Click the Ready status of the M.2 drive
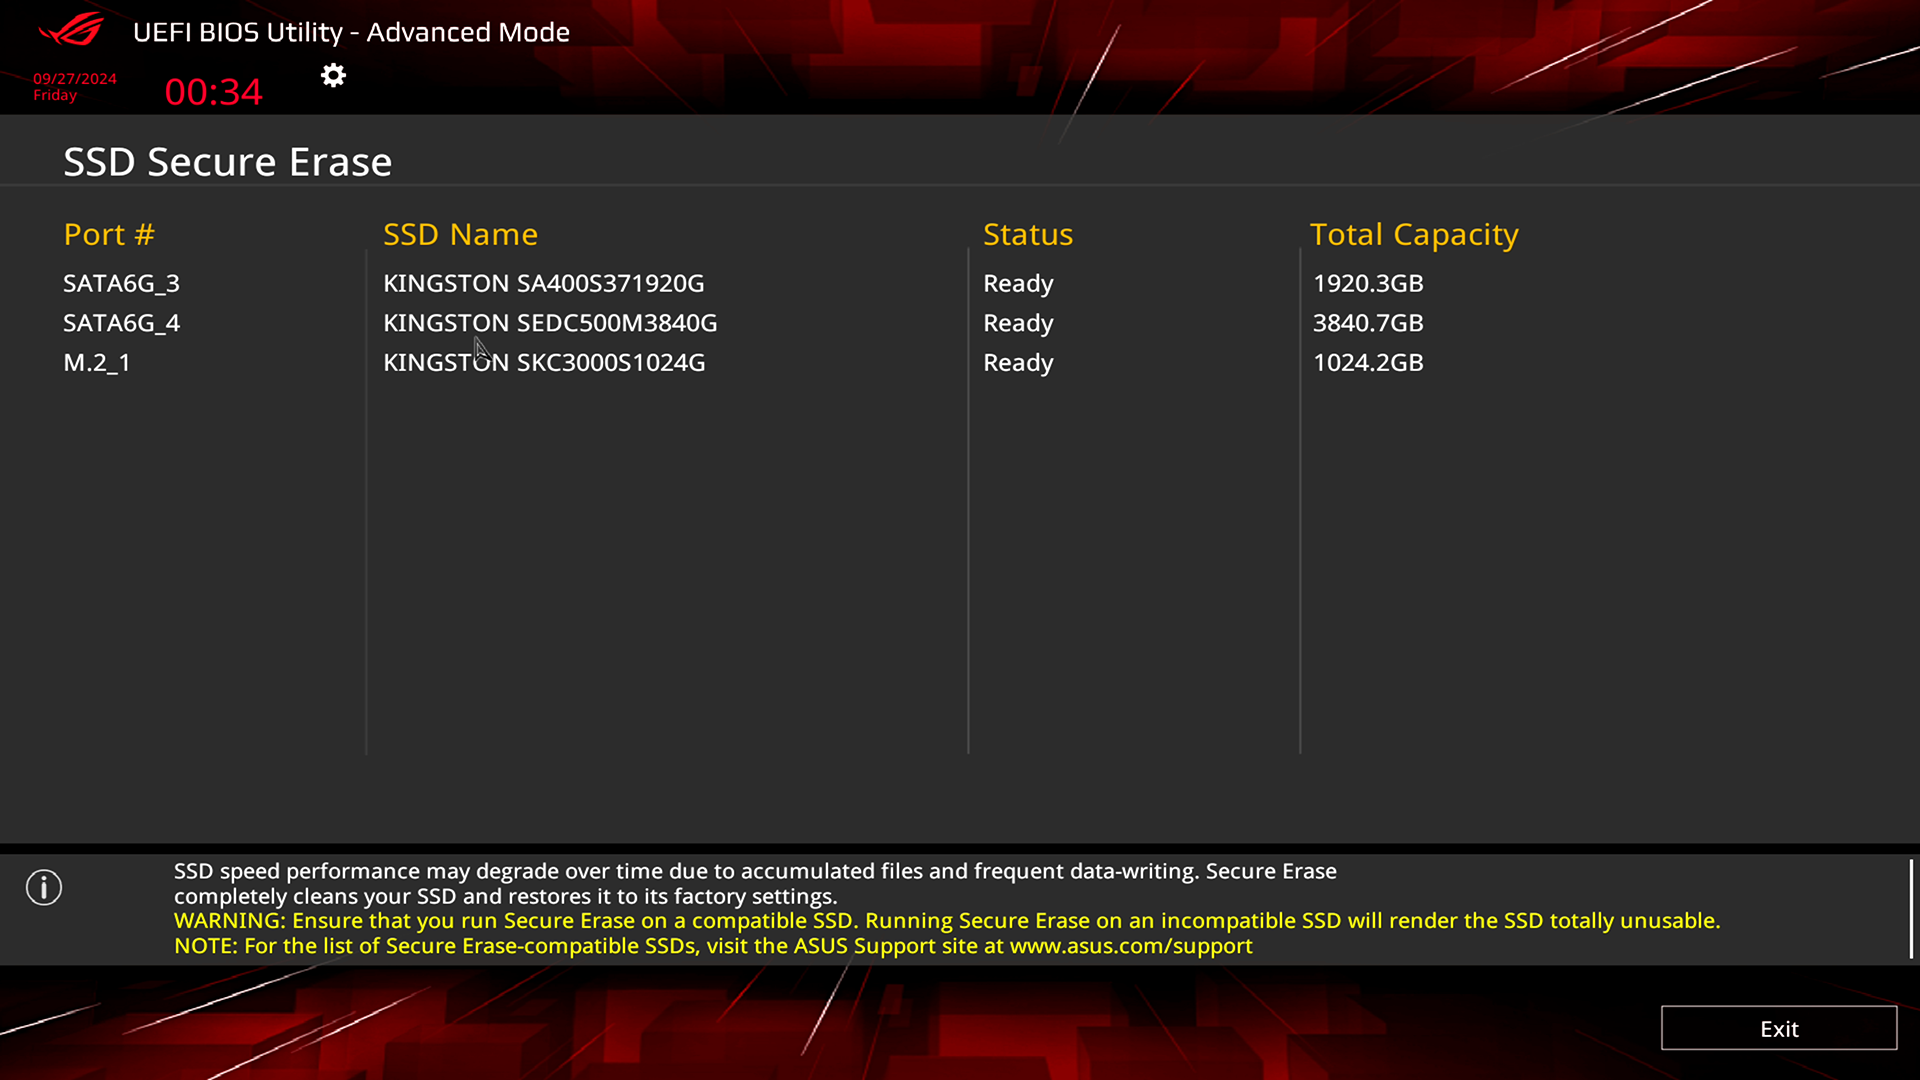The width and height of the screenshot is (1920, 1080). (1017, 362)
